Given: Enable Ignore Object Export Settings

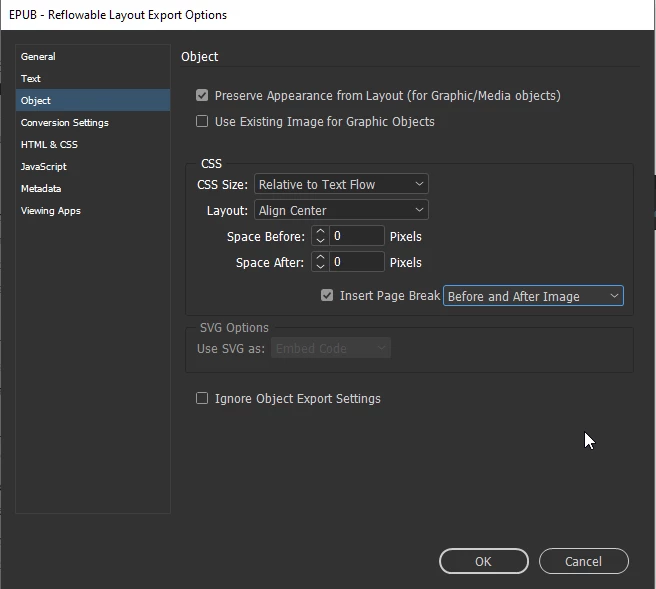Looking at the screenshot, I should [202, 398].
